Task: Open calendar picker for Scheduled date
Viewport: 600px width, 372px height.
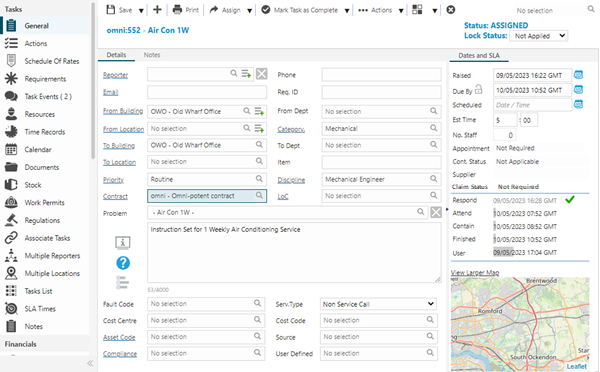Action: (x=578, y=104)
